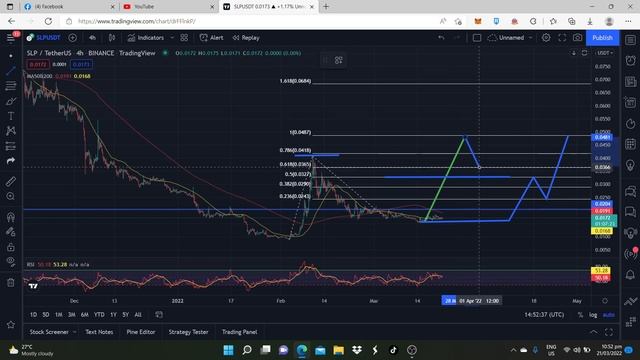Screen dimensions: 640x360
Task: Change the 4h timeframe interval
Action: coord(92,38)
